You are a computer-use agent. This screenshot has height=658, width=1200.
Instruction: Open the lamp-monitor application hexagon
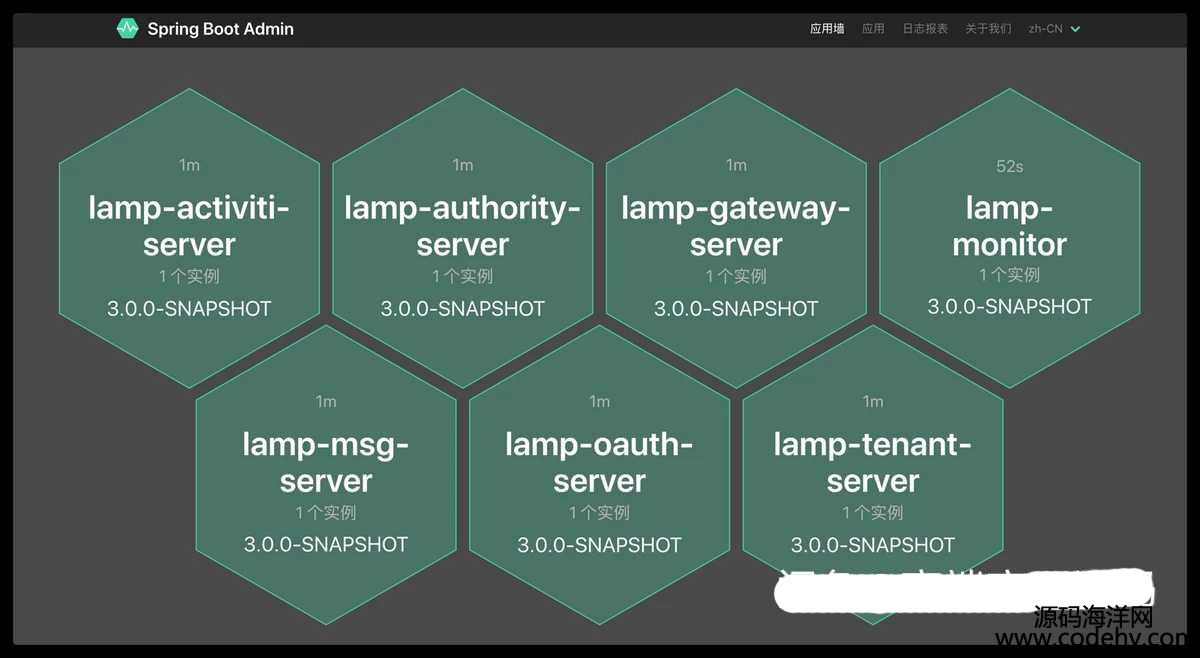tap(1010, 238)
